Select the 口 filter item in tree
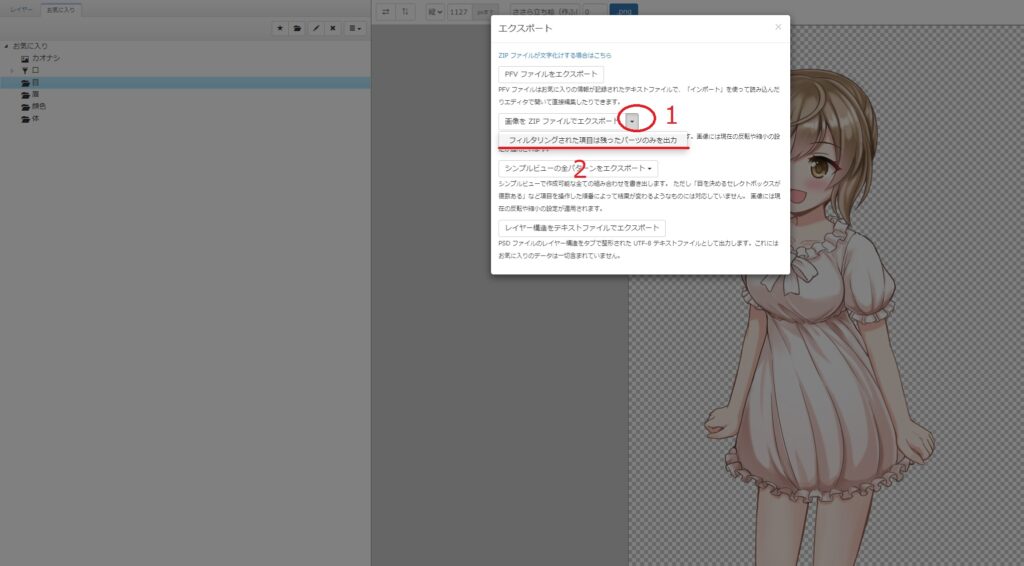 click(x=35, y=71)
